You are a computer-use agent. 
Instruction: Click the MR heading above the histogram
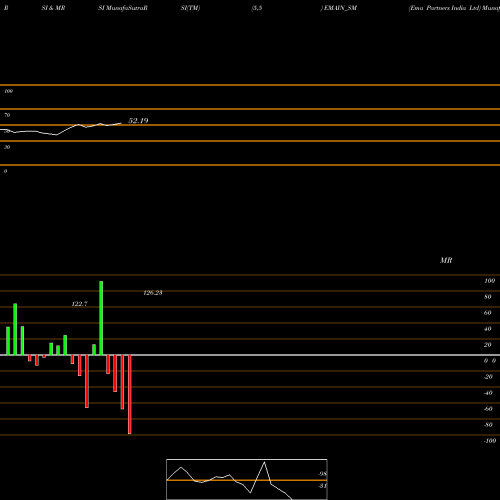446,260
